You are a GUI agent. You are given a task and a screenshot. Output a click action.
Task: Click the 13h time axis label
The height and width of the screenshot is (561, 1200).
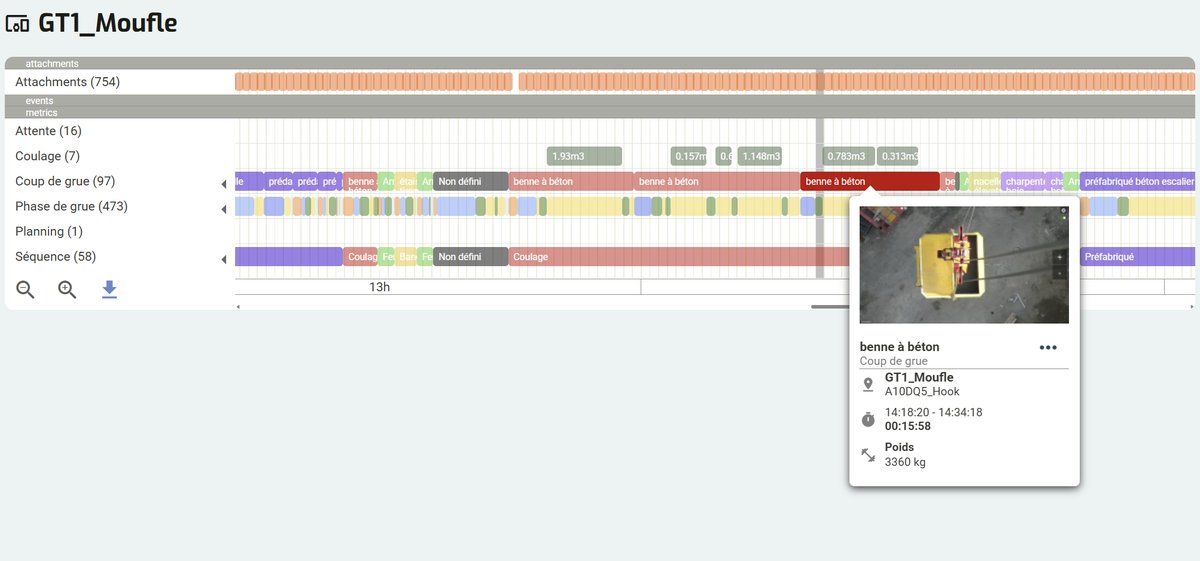pos(379,287)
